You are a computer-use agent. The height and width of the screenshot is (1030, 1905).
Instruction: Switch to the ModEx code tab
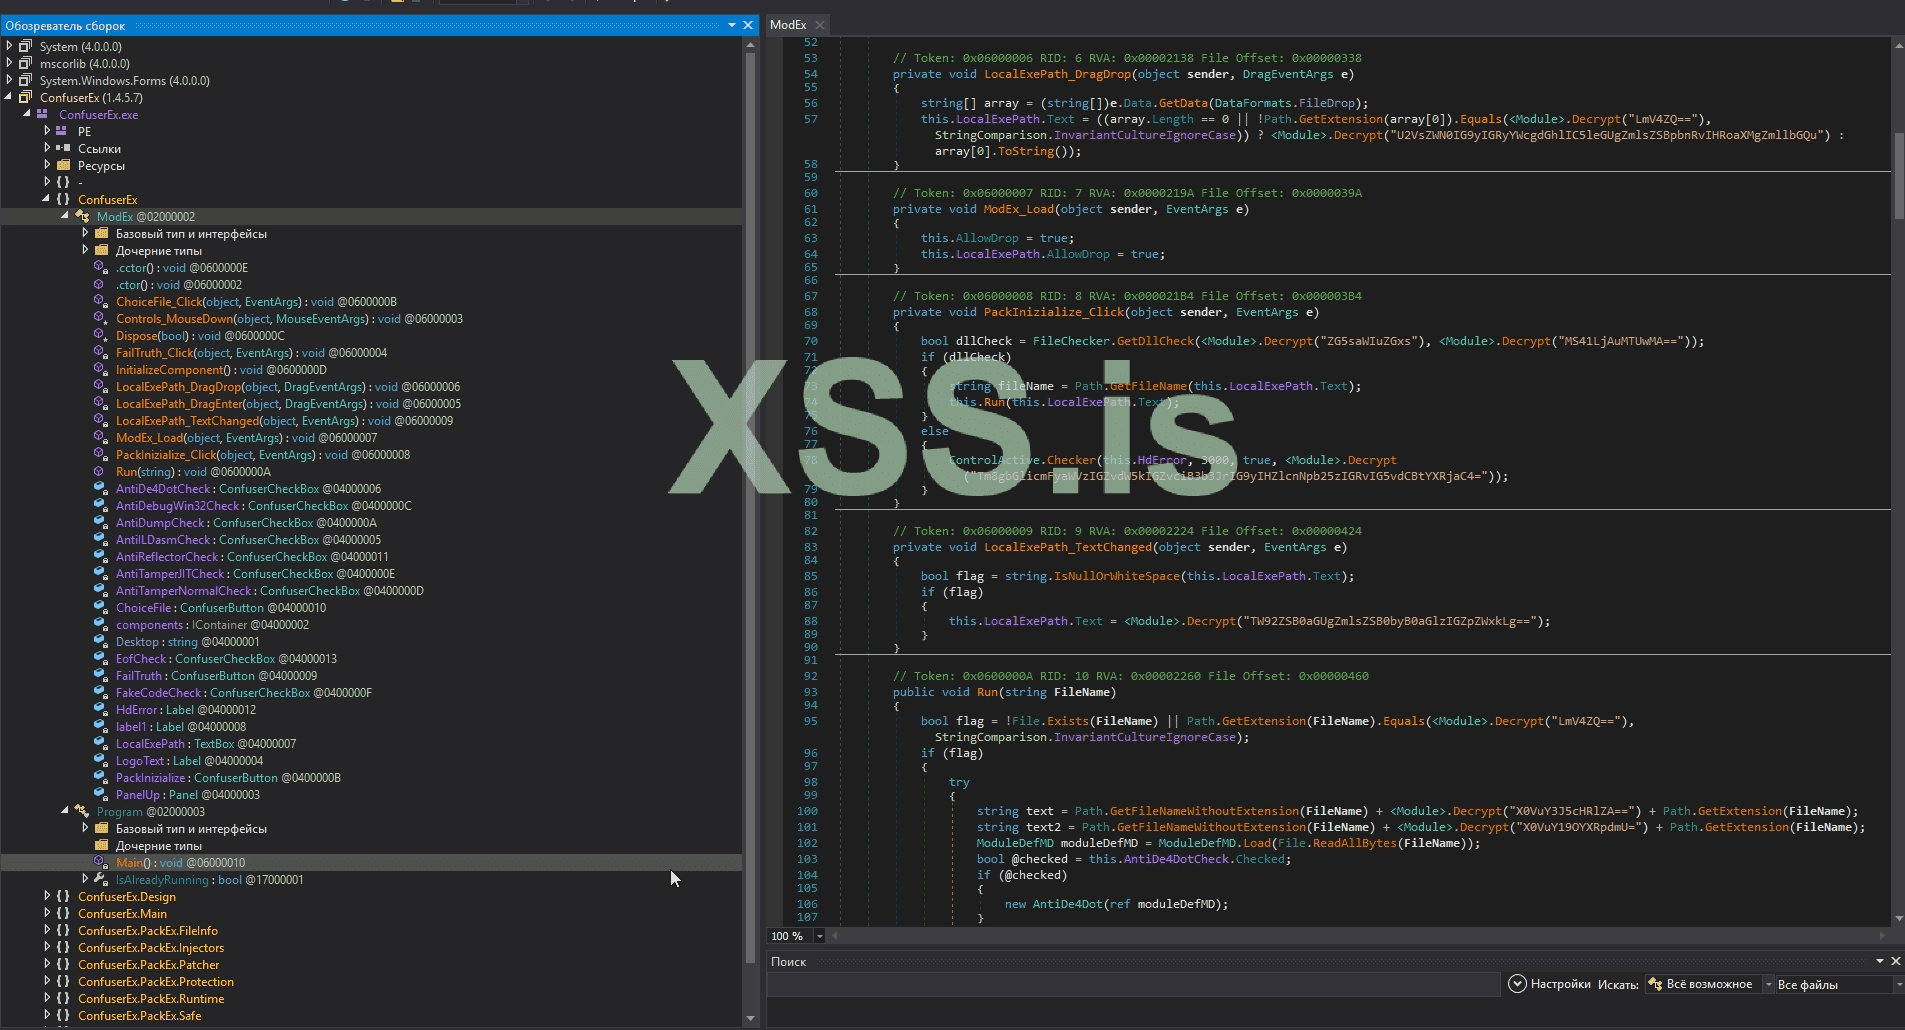click(x=788, y=25)
